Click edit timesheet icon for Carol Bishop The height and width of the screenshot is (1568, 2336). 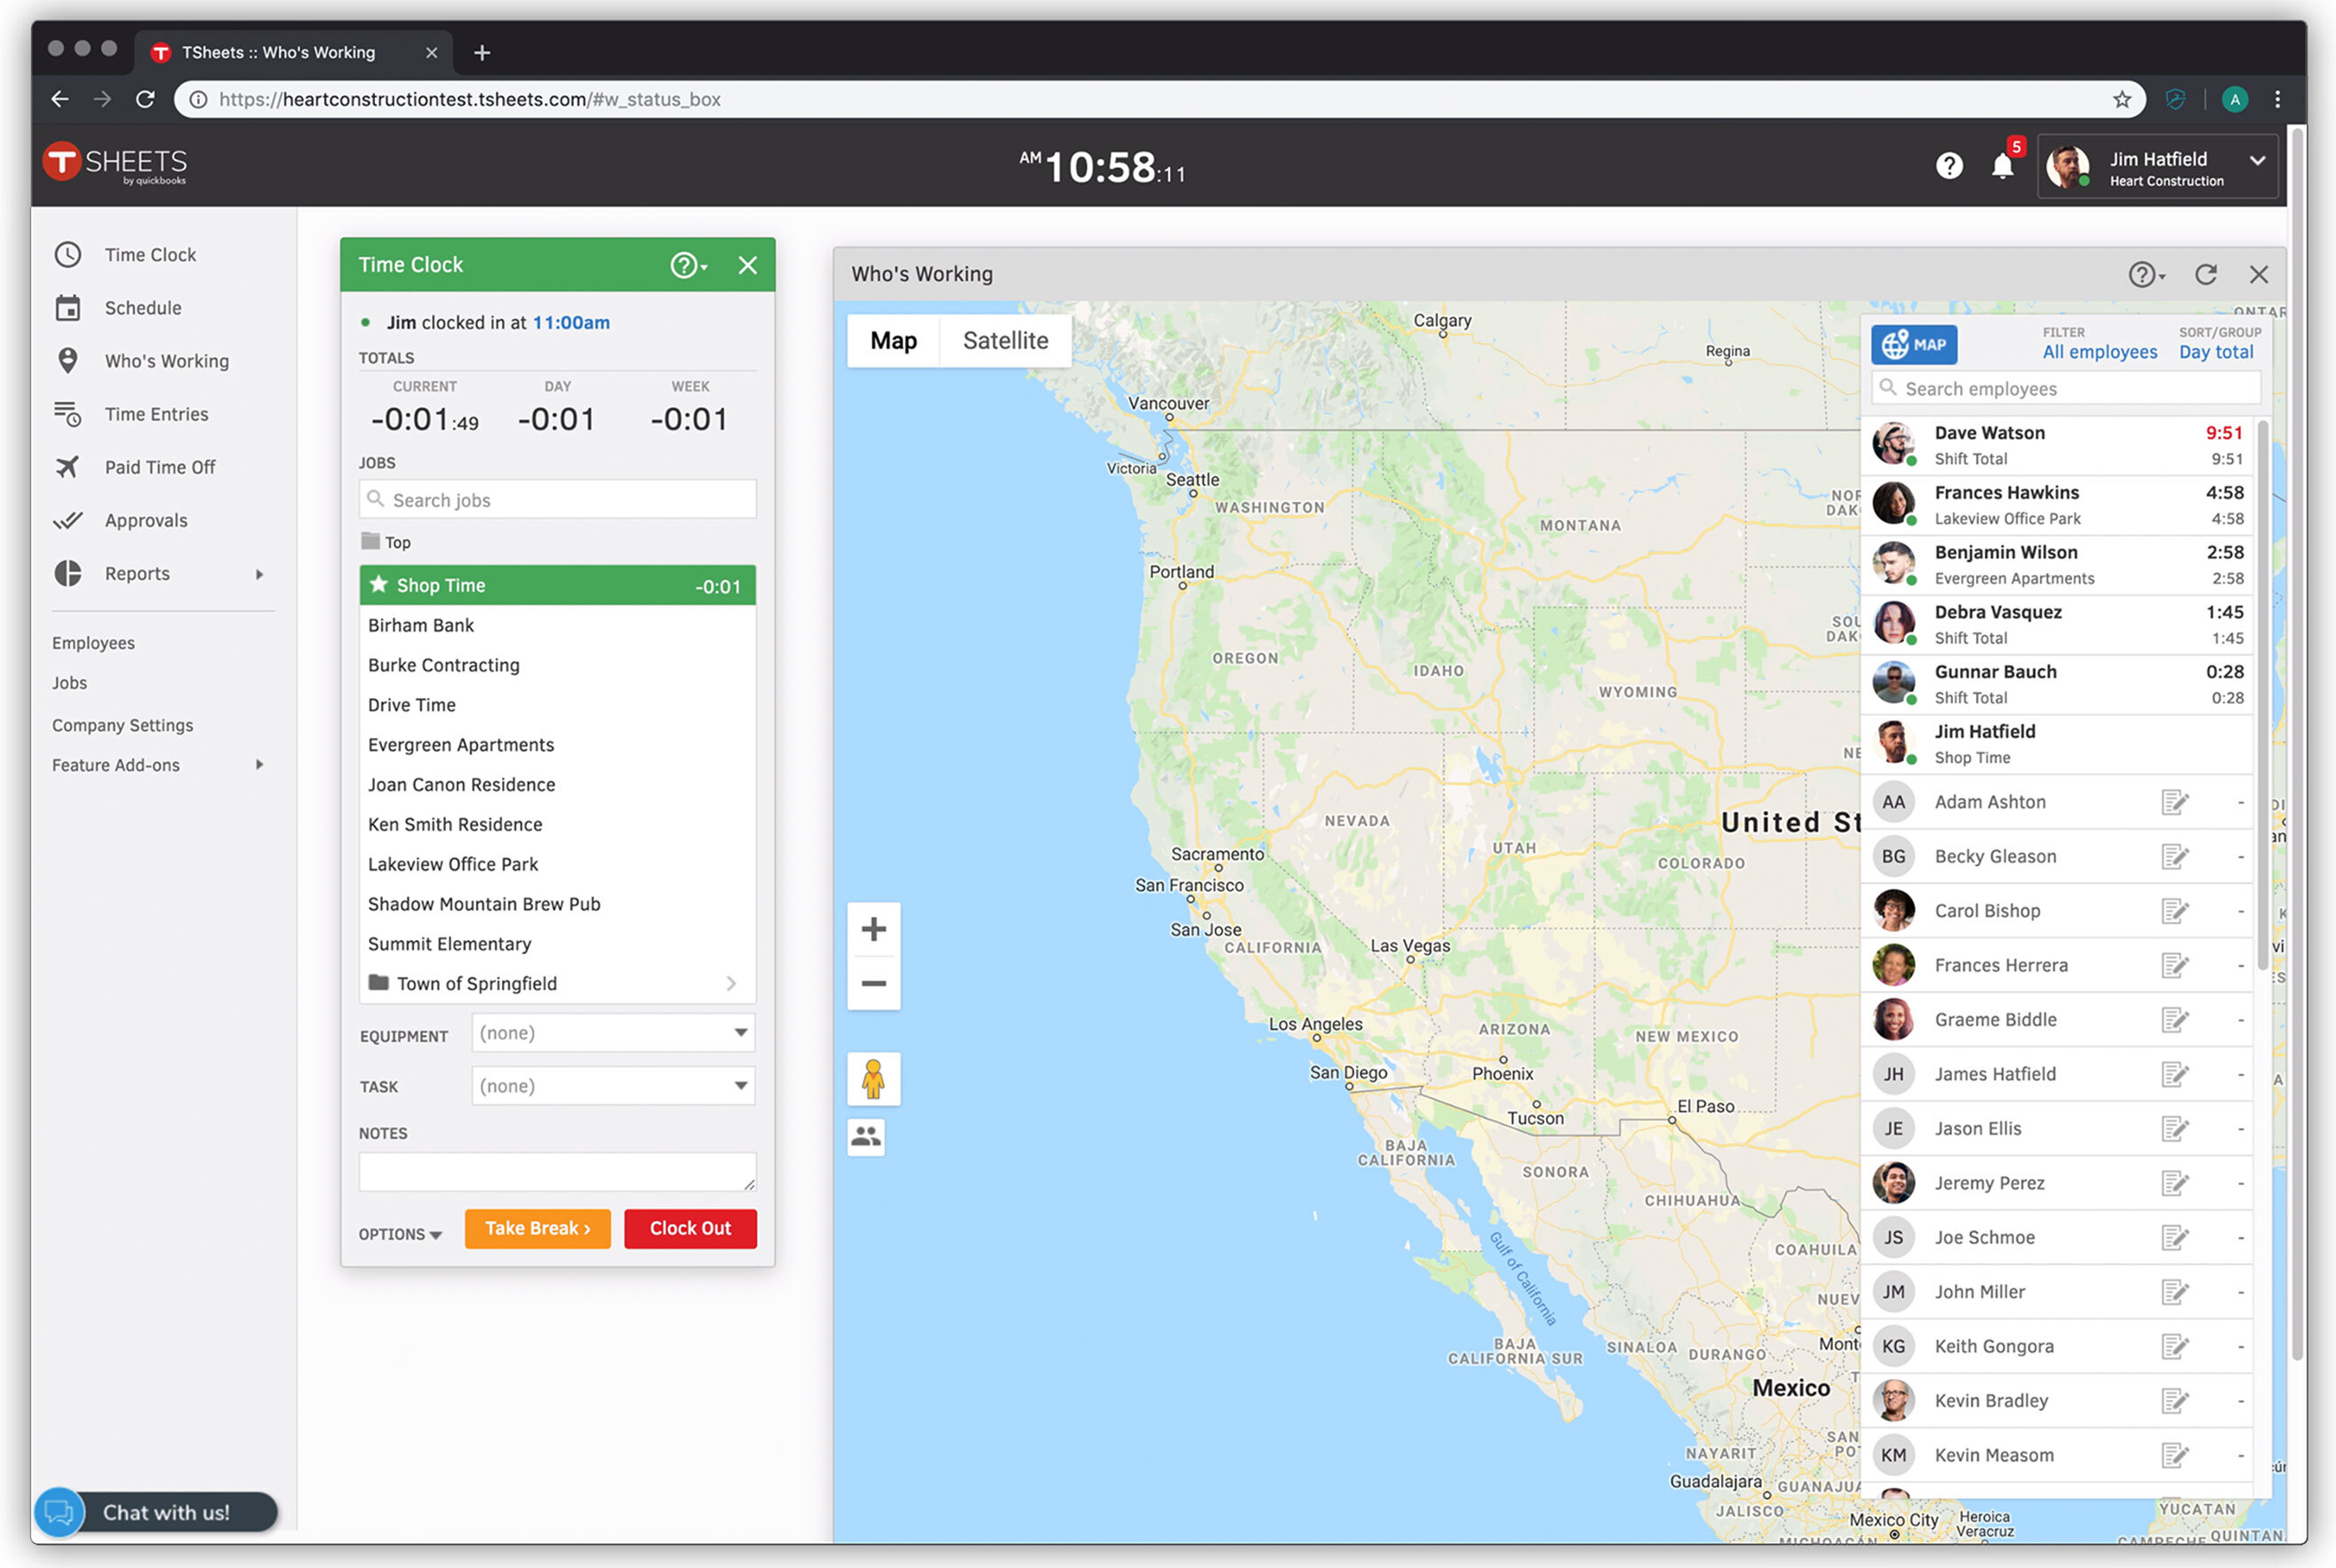coord(2174,911)
